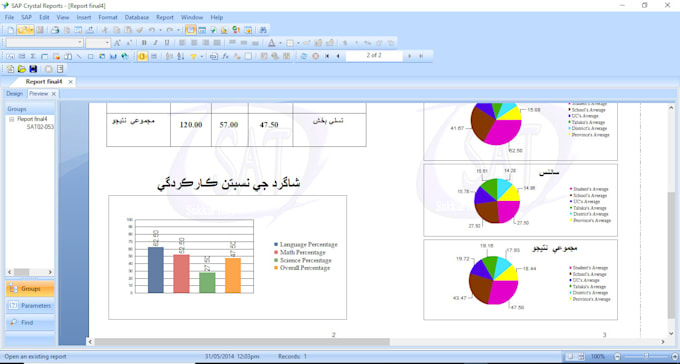Open the Report menu
Screen dimensions: 680x364
click(x=165, y=17)
